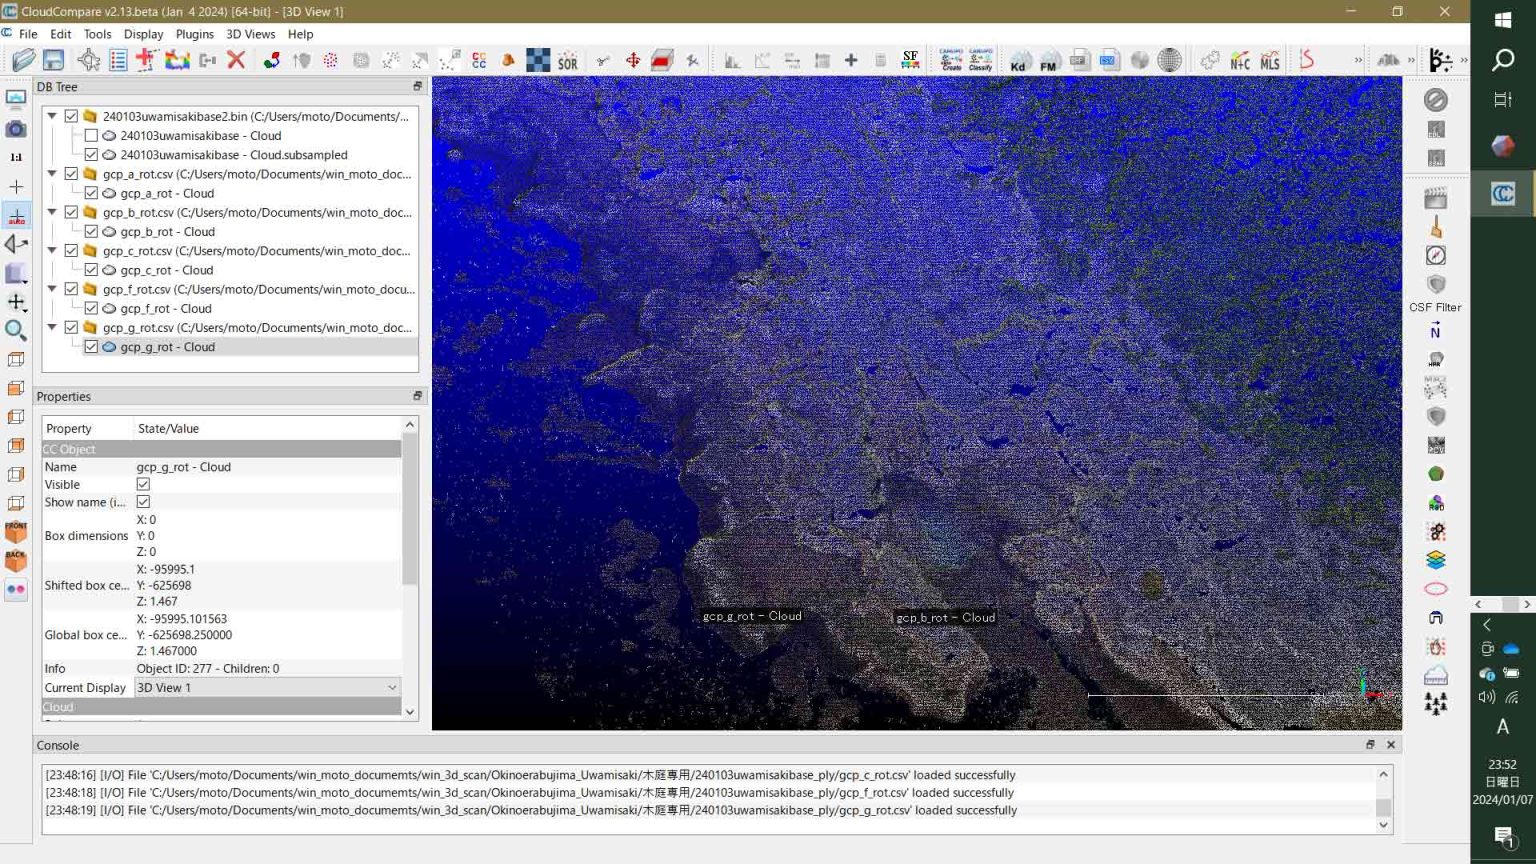Click the Save floppy disk icon
Image resolution: width=1536 pixels, height=864 pixels.
(x=53, y=60)
